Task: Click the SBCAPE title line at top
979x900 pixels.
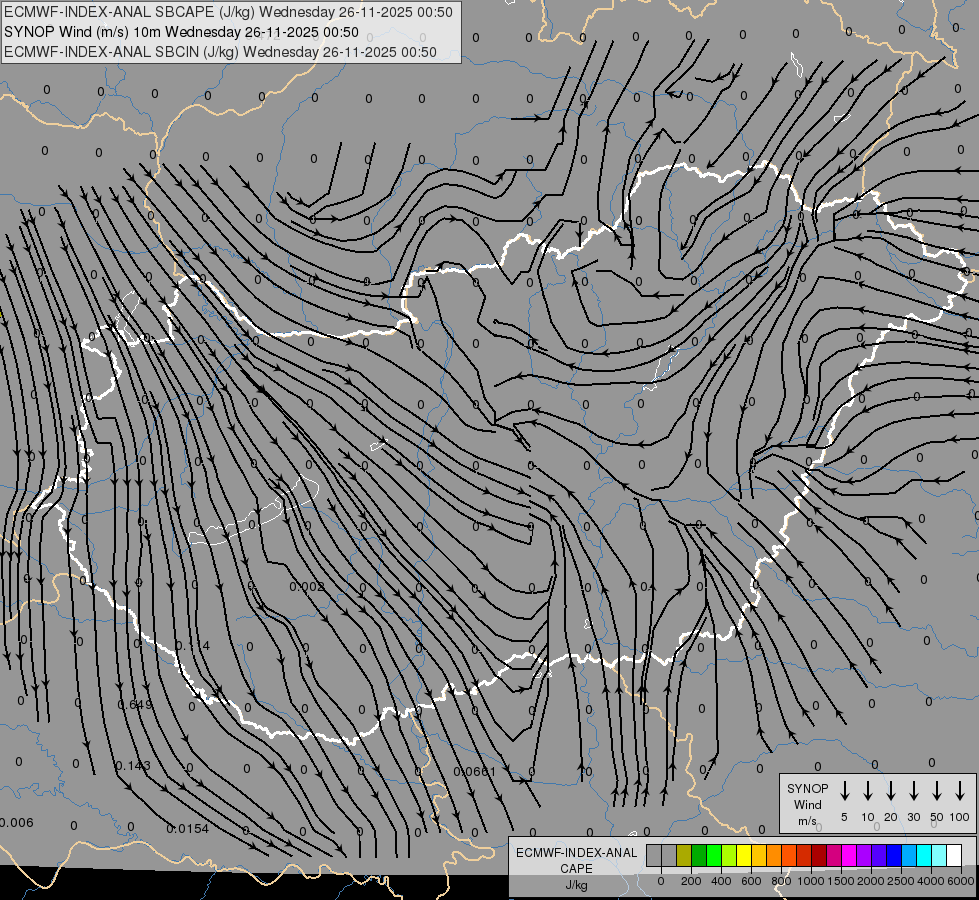Action: (x=228, y=12)
